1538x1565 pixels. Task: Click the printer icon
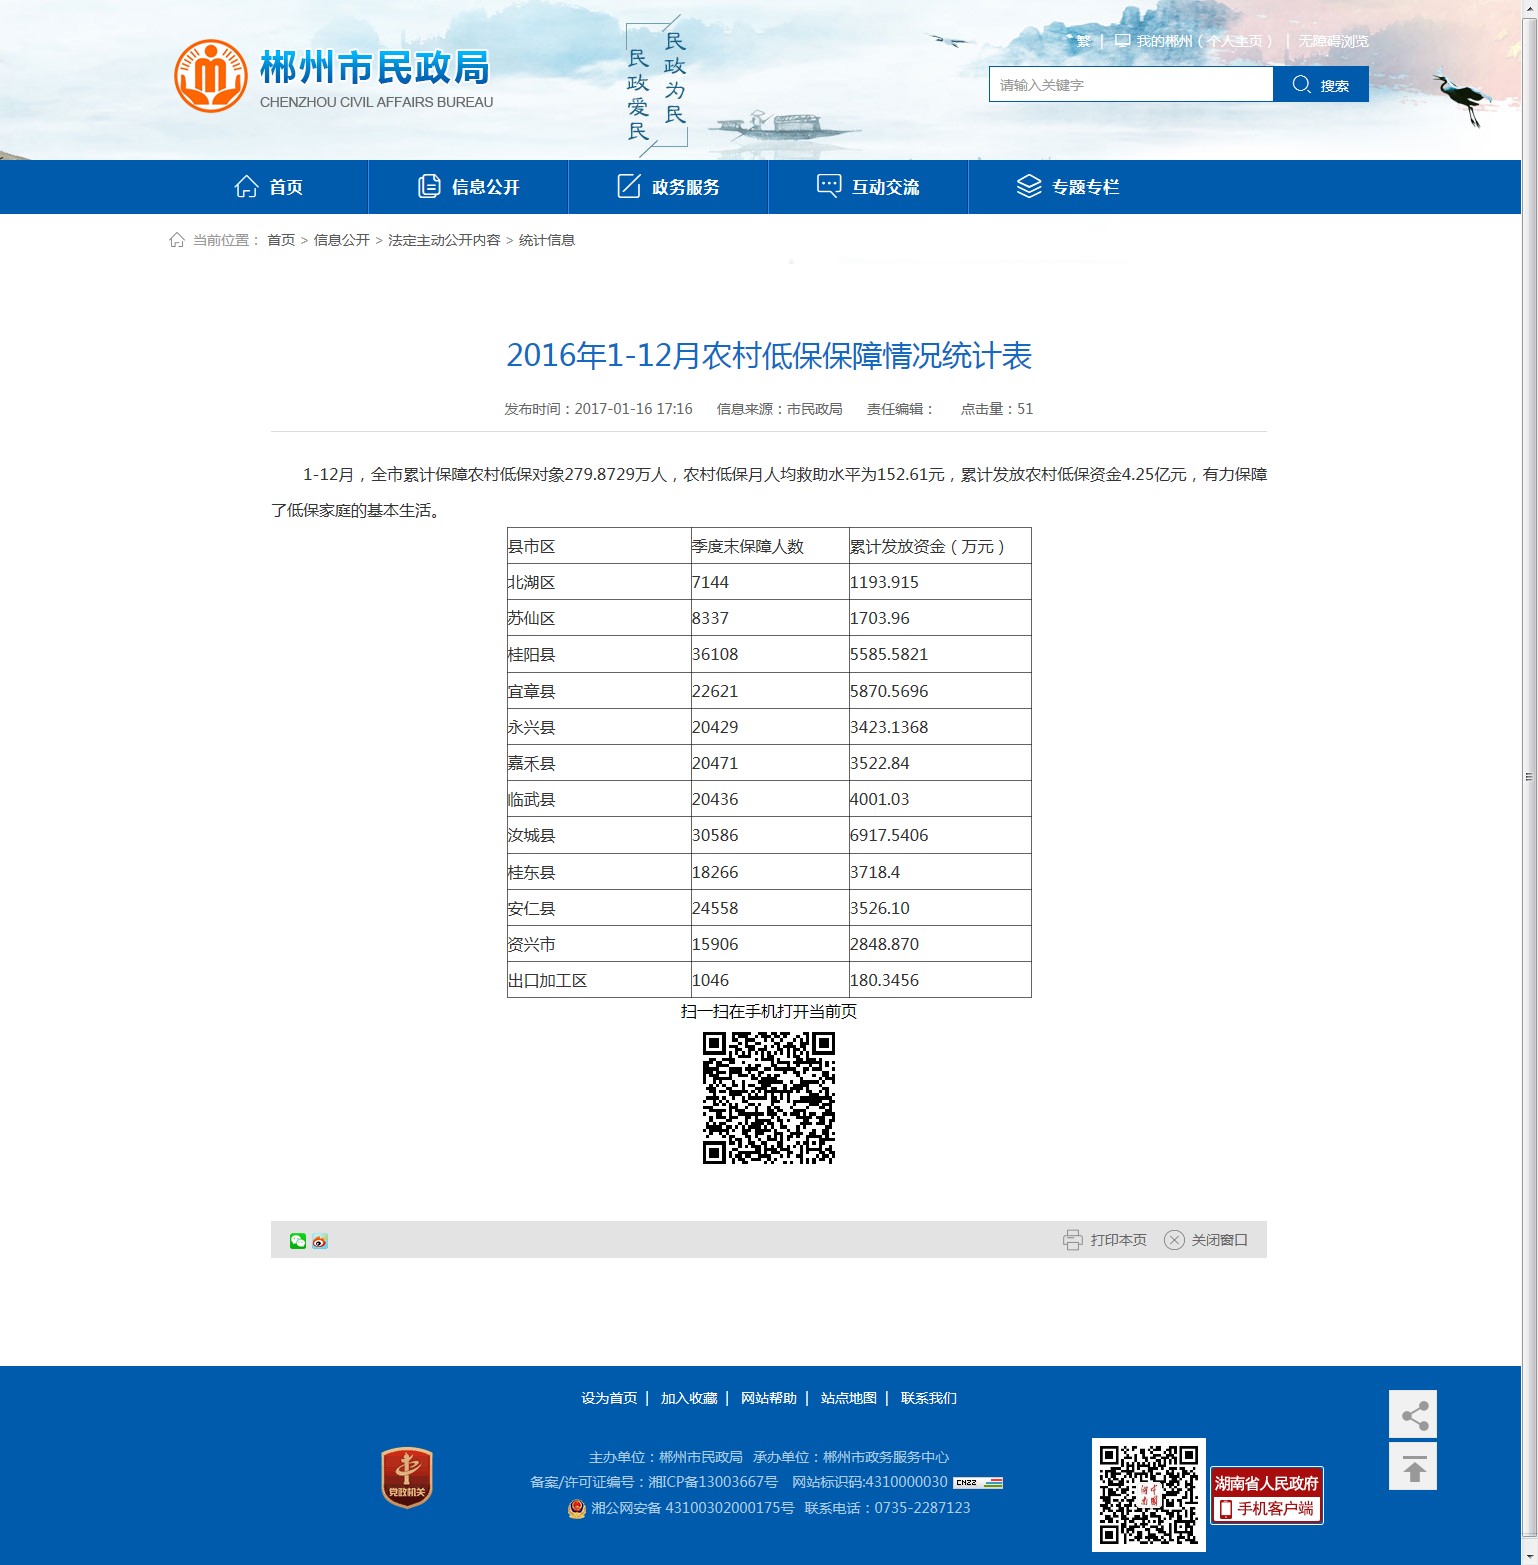tap(1073, 1240)
